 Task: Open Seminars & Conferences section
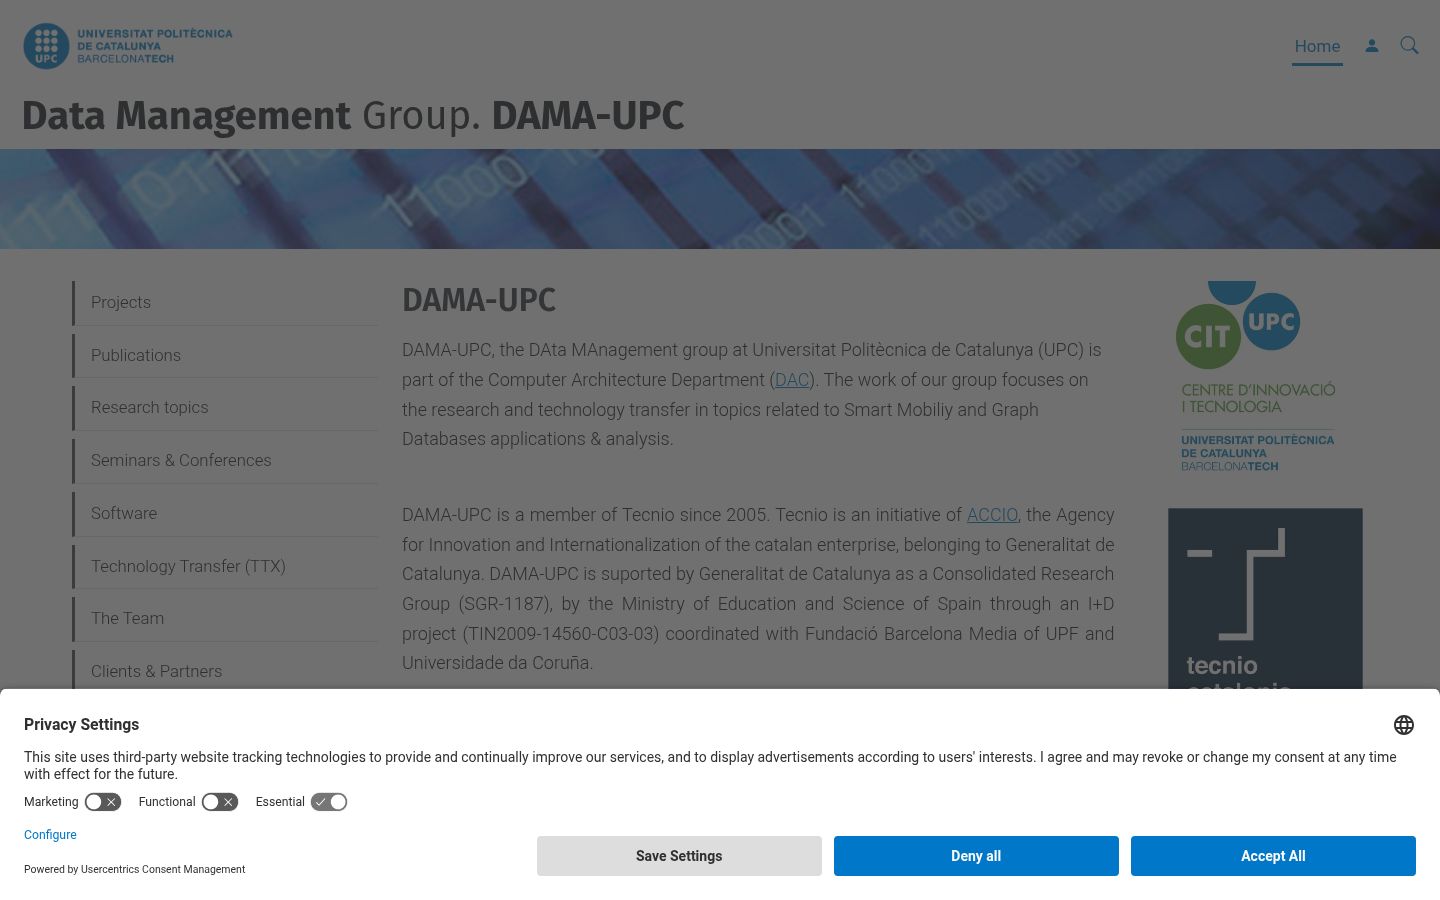(x=226, y=461)
